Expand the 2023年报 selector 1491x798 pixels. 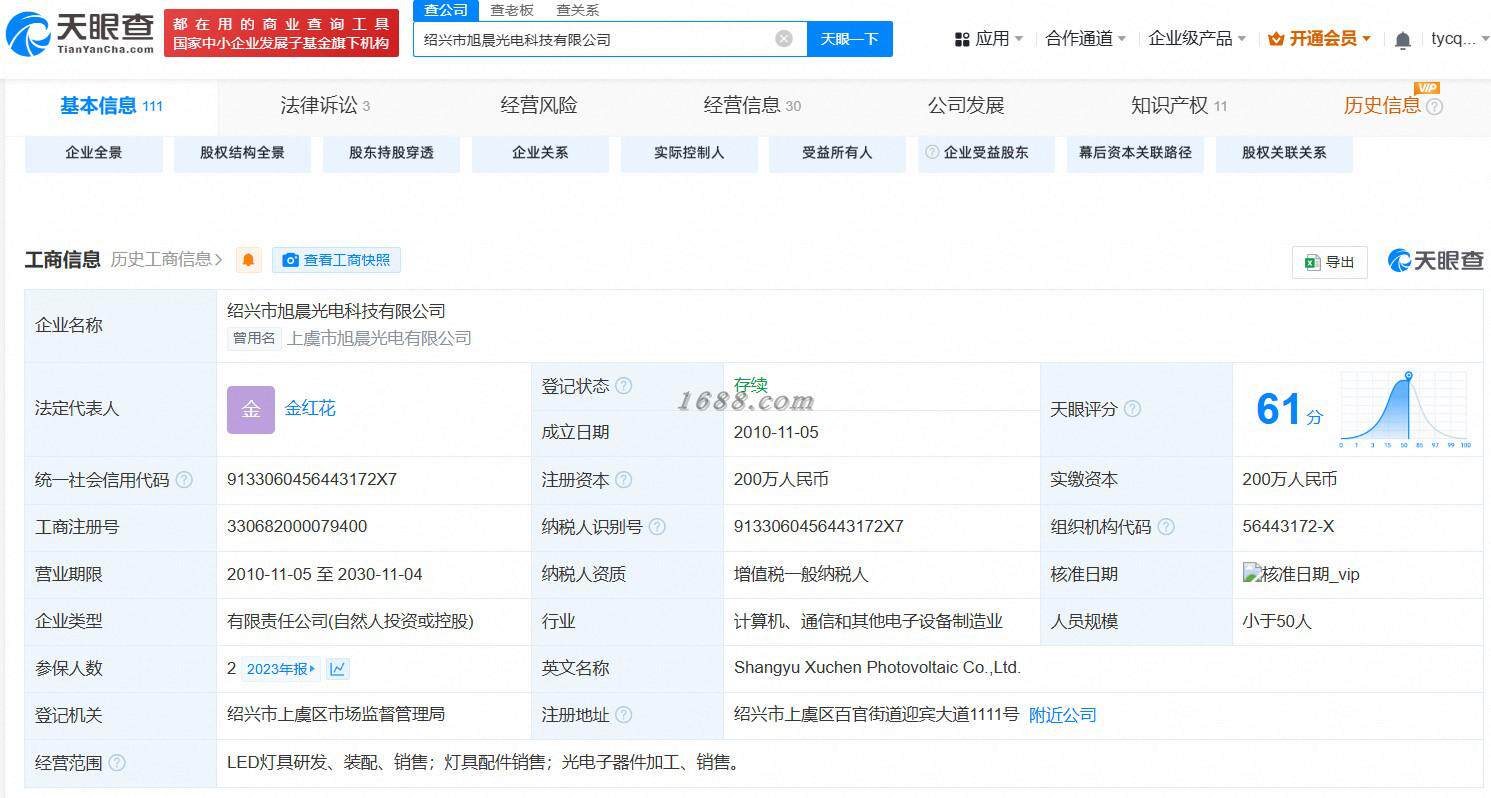click(280, 669)
